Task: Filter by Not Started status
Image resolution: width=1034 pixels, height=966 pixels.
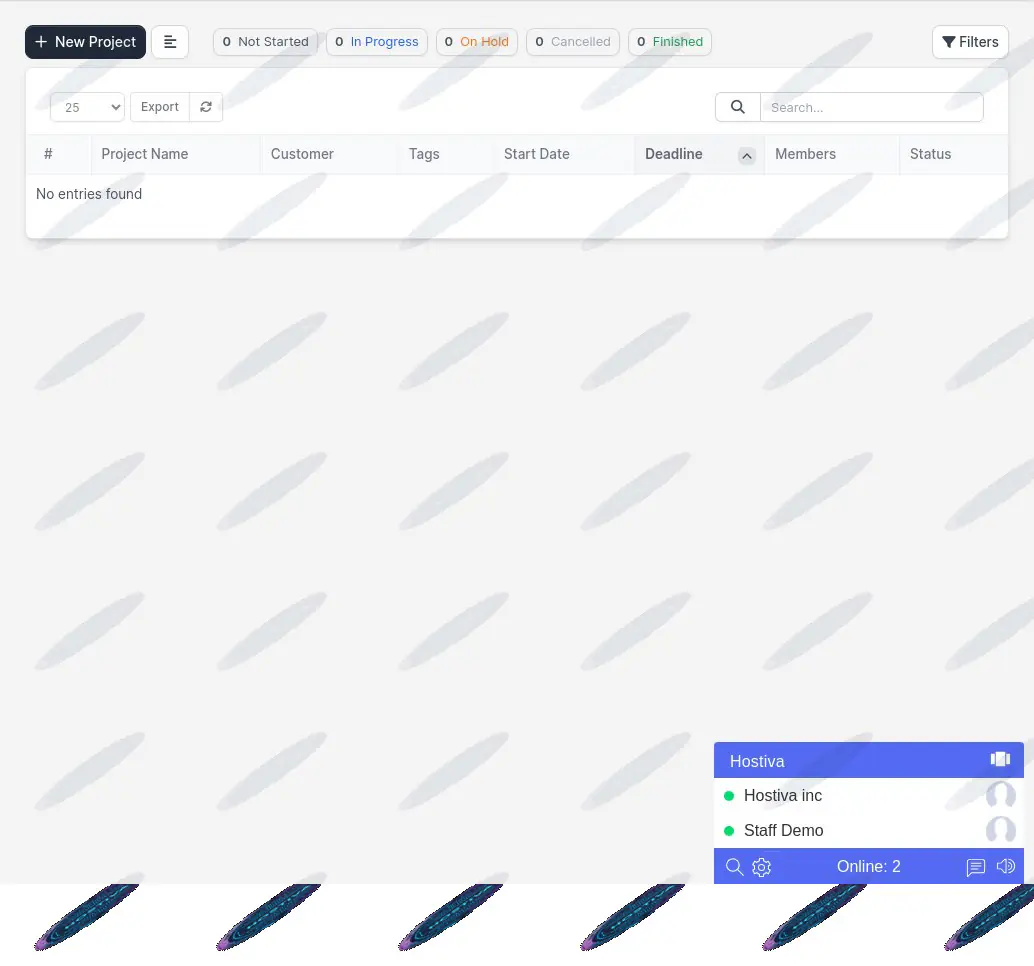Action: [265, 42]
